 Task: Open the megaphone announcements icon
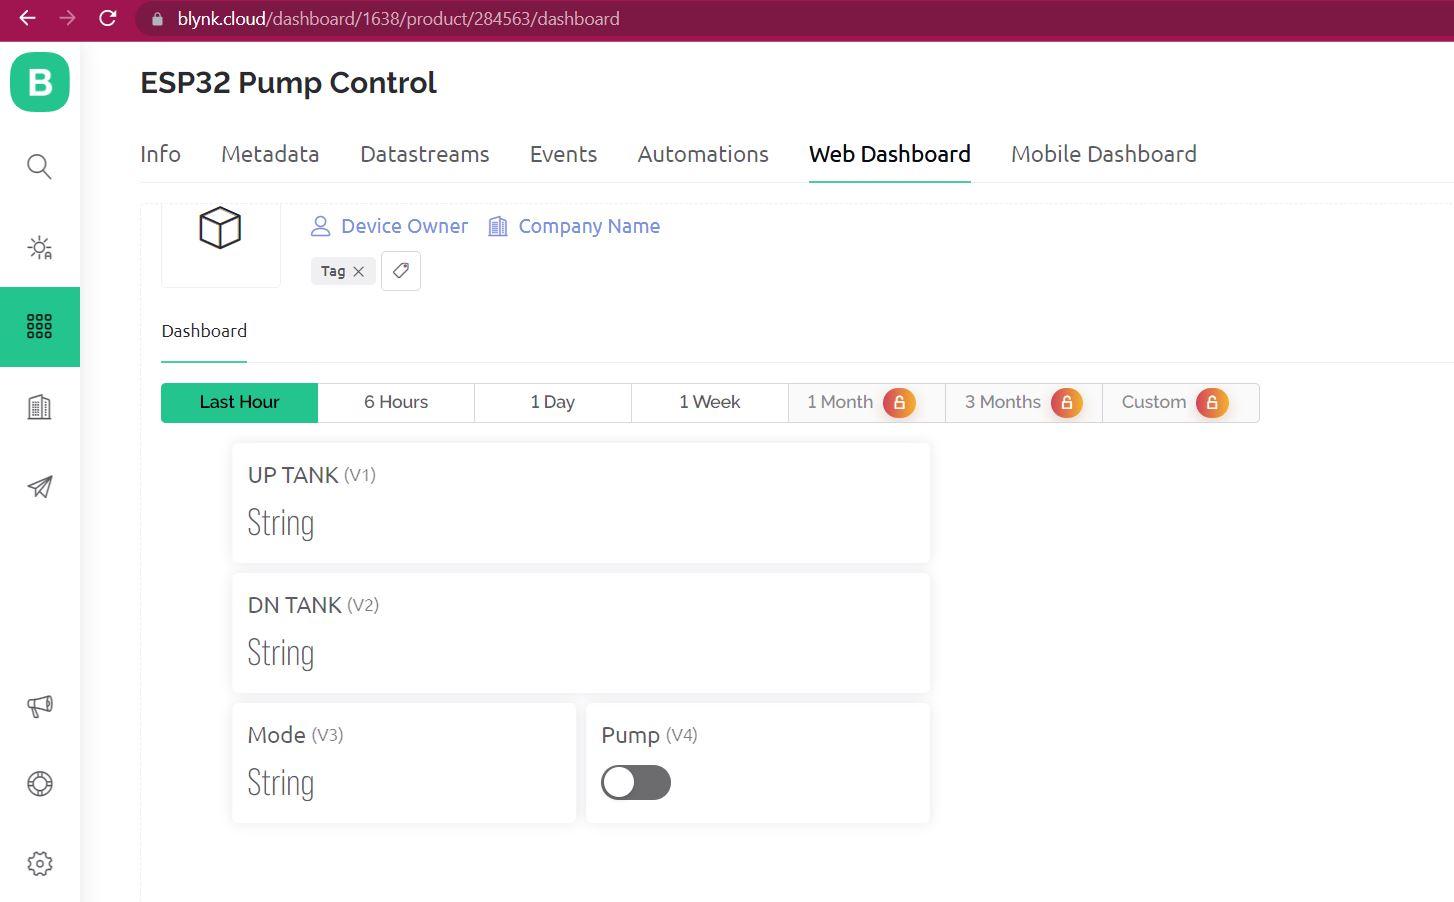click(39, 706)
